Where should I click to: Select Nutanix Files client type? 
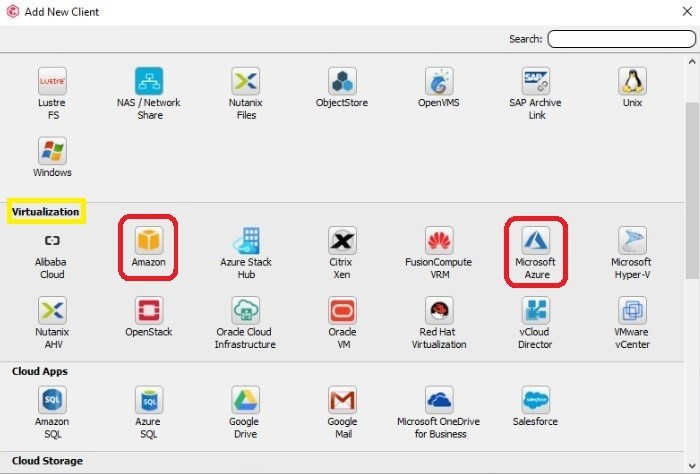point(246,81)
